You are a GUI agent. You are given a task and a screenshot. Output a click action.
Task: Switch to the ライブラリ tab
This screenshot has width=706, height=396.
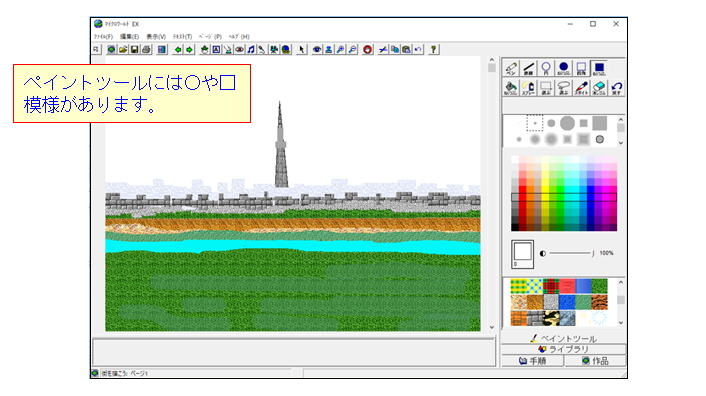[563, 349]
